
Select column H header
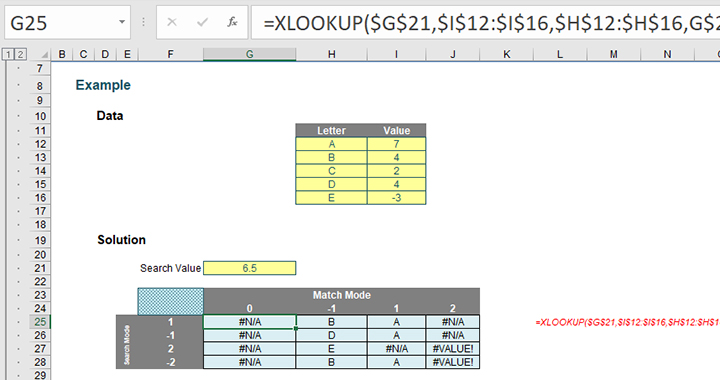click(331, 54)
